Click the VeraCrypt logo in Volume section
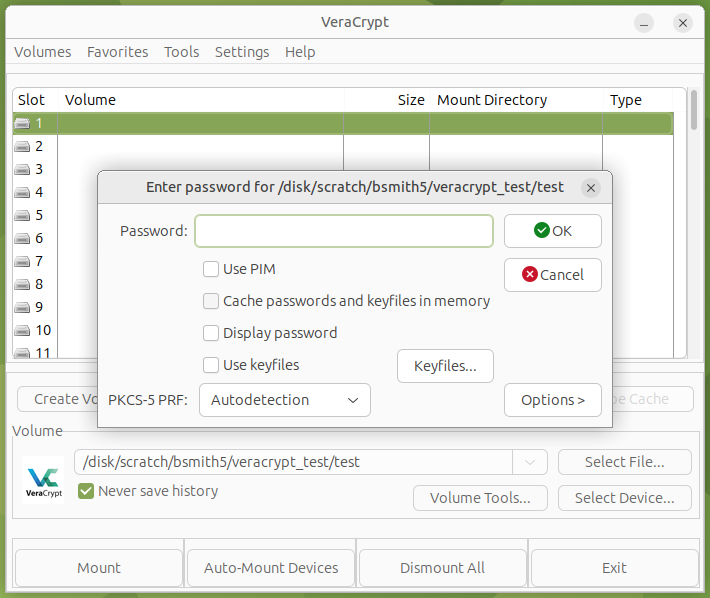 pos(43,480)
